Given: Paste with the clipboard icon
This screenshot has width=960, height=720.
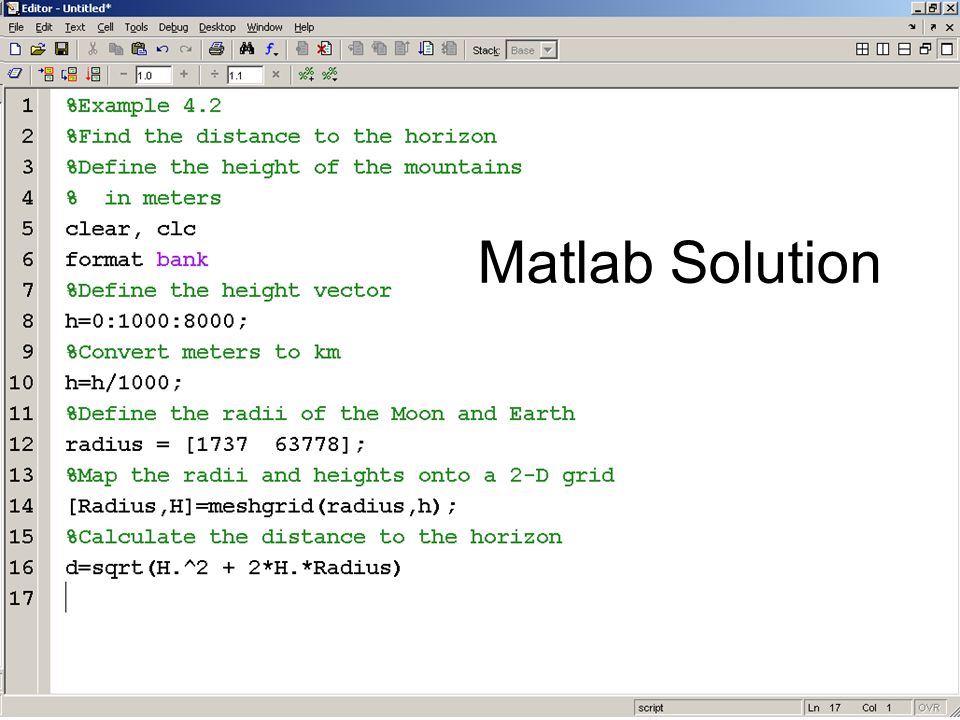Looking at the screenshot, I should point(140,50).
